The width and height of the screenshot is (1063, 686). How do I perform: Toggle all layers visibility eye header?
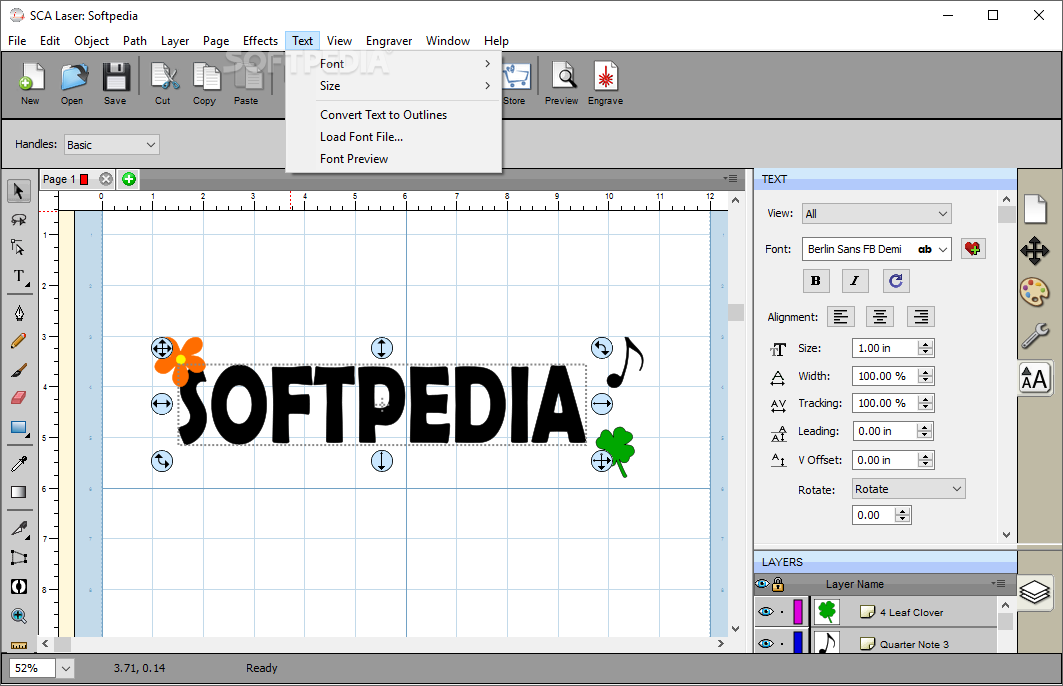point(763,584)
